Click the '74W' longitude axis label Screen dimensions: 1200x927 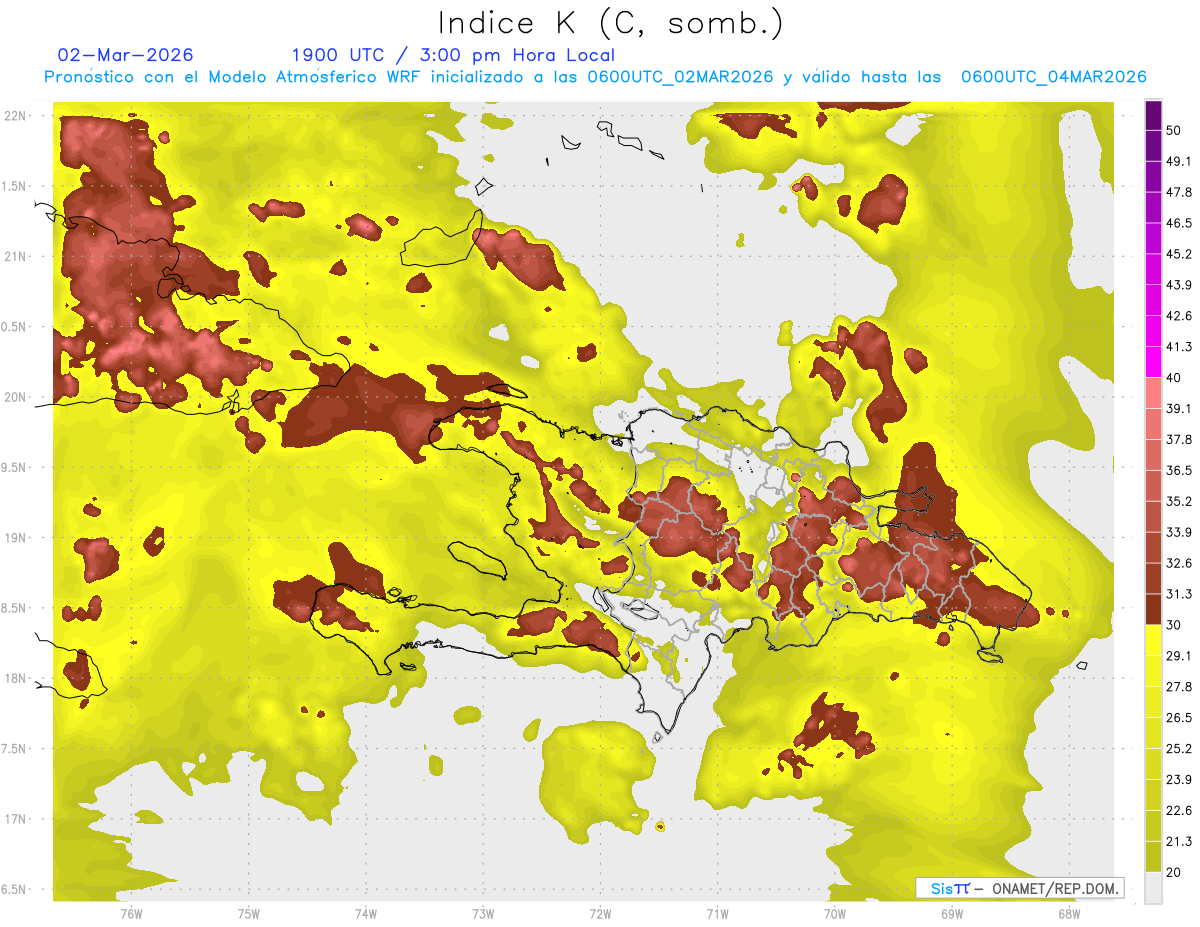coord(365,915)
